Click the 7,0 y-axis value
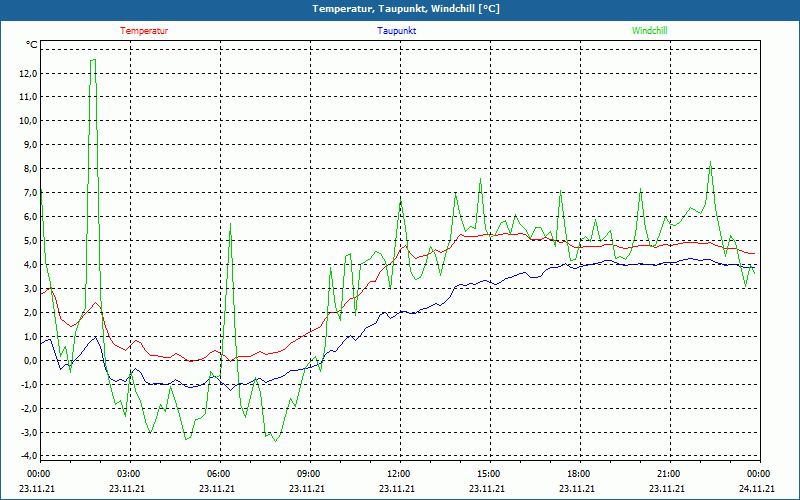The image size is (800, 500). pyautogui.click(x=30, y=193)
